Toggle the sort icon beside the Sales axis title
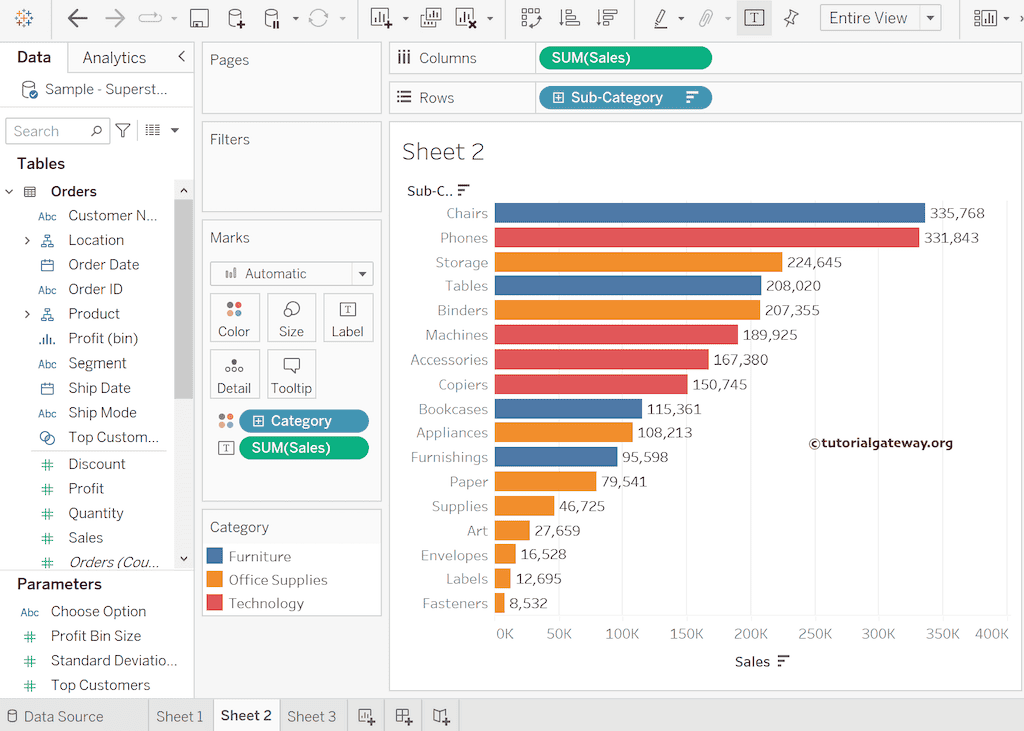Screen dimensions: 1024x731 coord(783,661)
